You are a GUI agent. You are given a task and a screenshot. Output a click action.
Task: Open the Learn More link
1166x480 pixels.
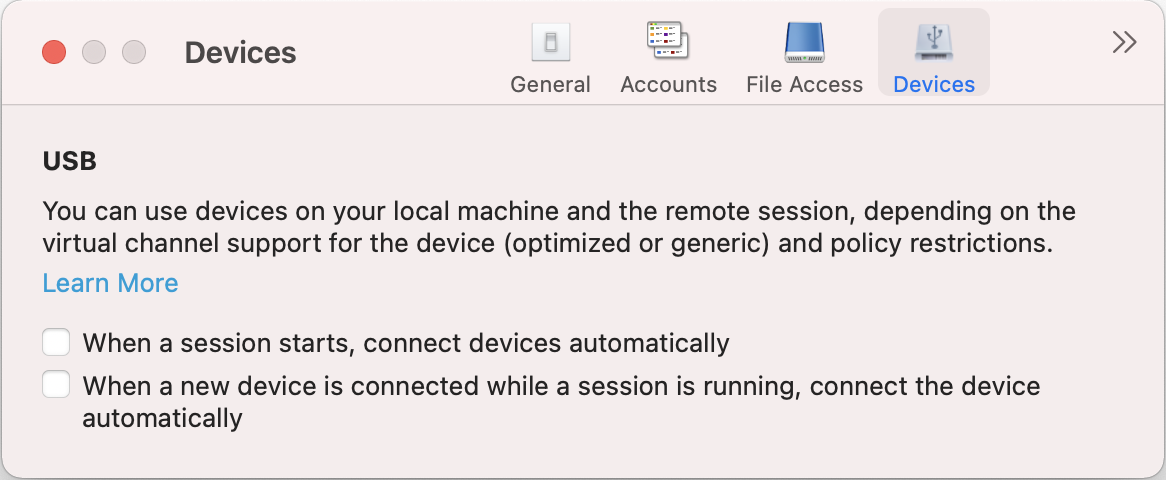click(110, 283)
